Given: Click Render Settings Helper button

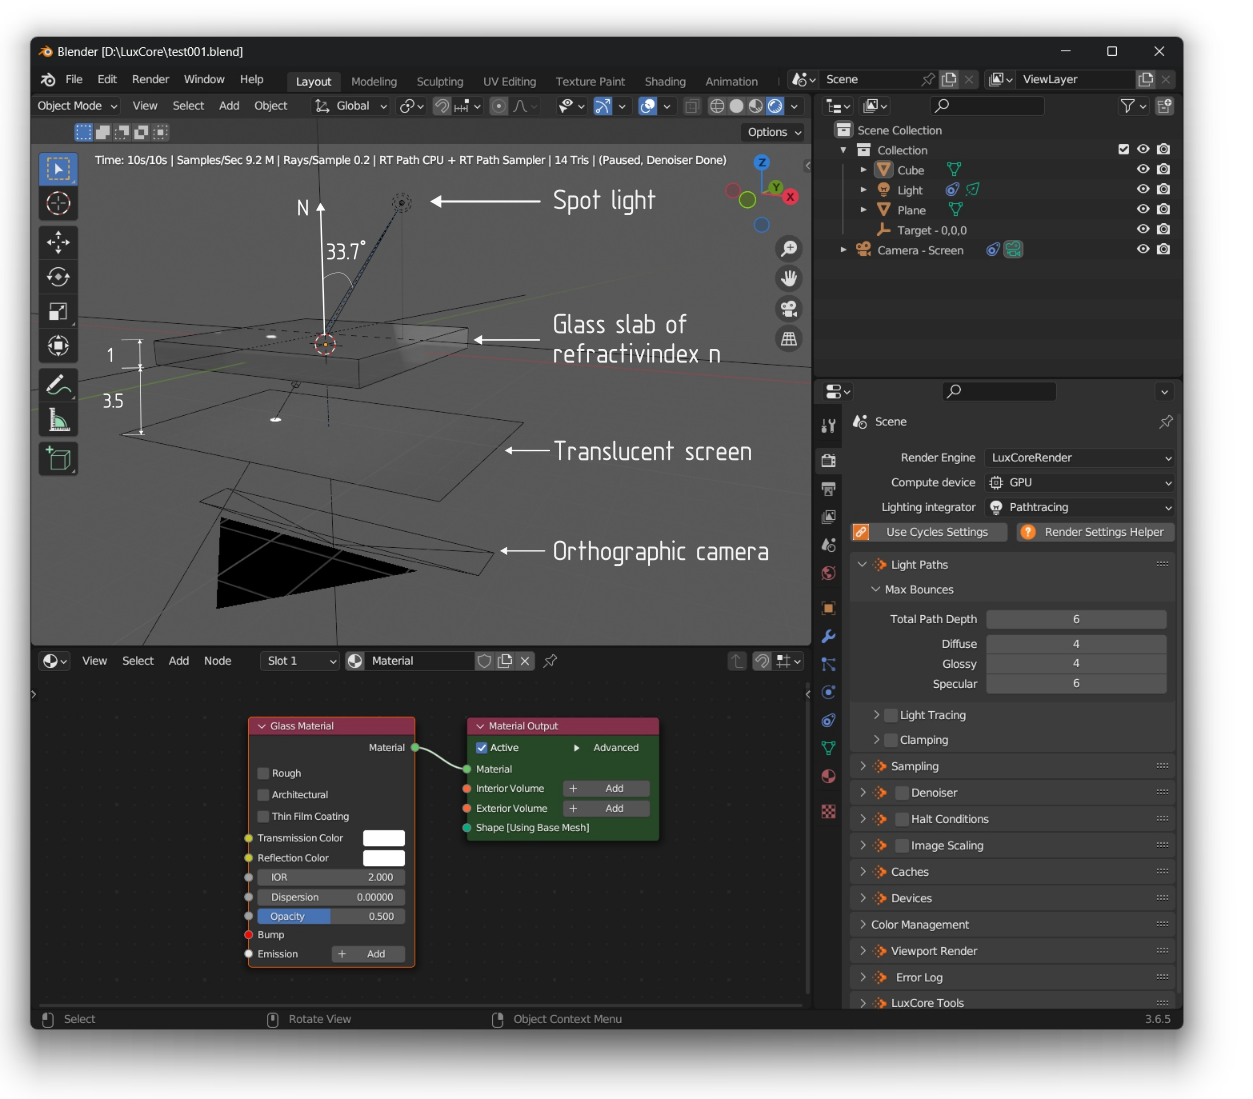Looking at the screenshot, I should 1095,533.
